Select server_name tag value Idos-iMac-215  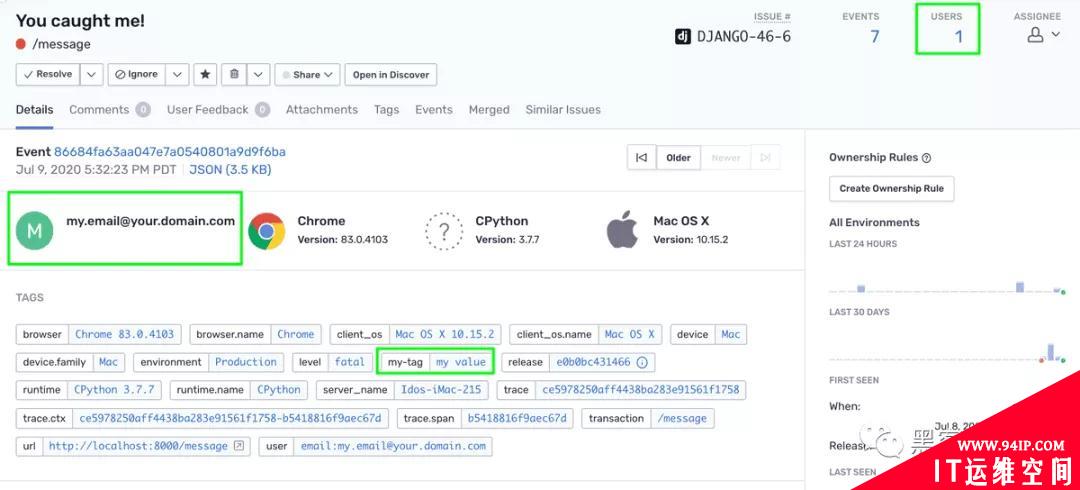point(441,389)
